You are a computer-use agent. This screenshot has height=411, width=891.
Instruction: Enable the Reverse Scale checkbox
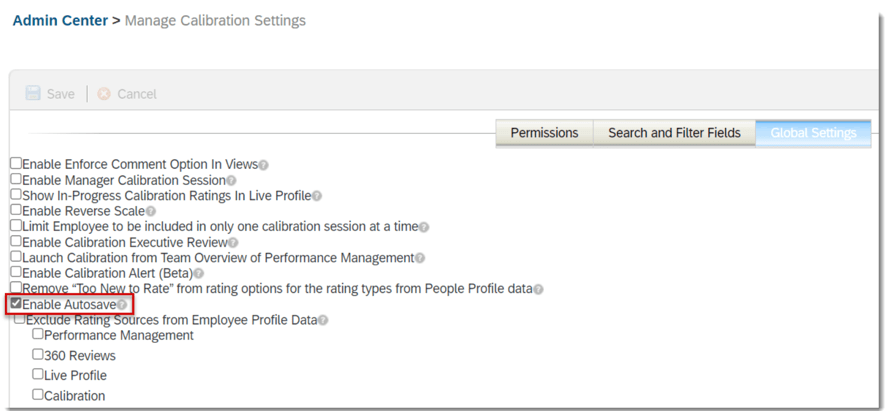click(16, 211)
